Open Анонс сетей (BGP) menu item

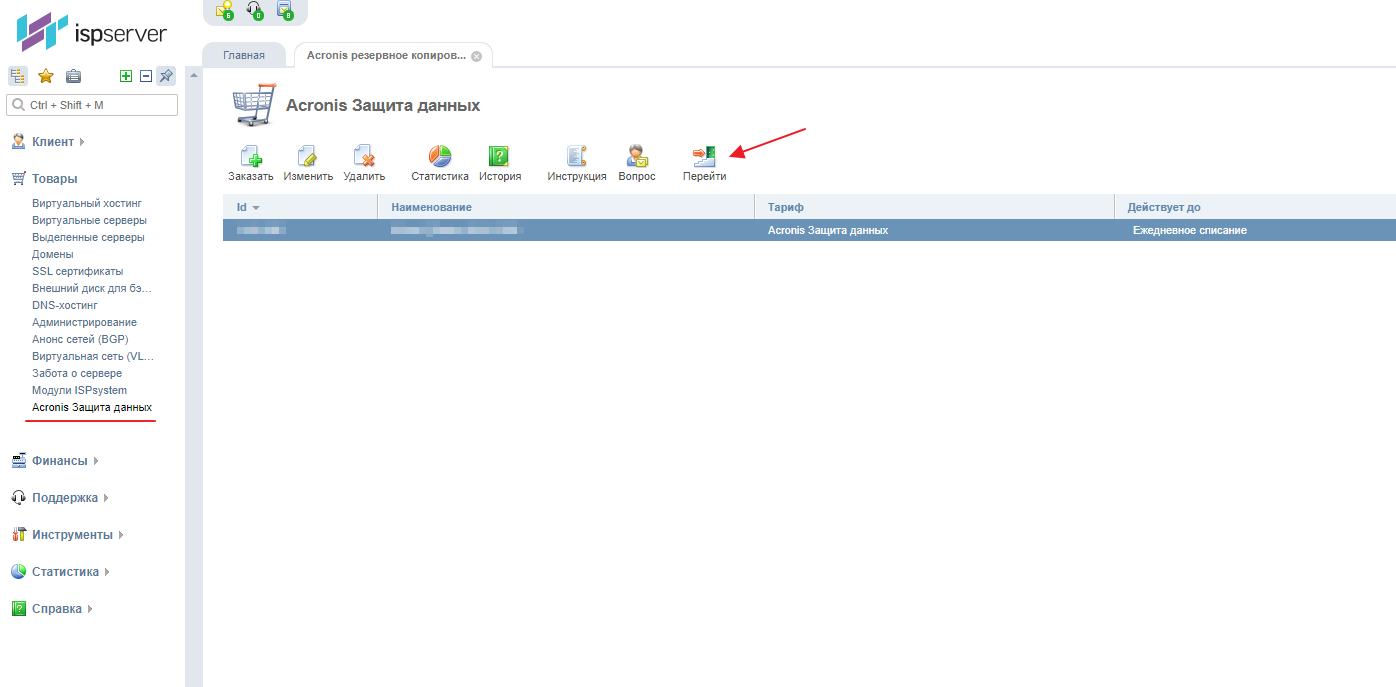pyautogui.click(x=80, y=340)
